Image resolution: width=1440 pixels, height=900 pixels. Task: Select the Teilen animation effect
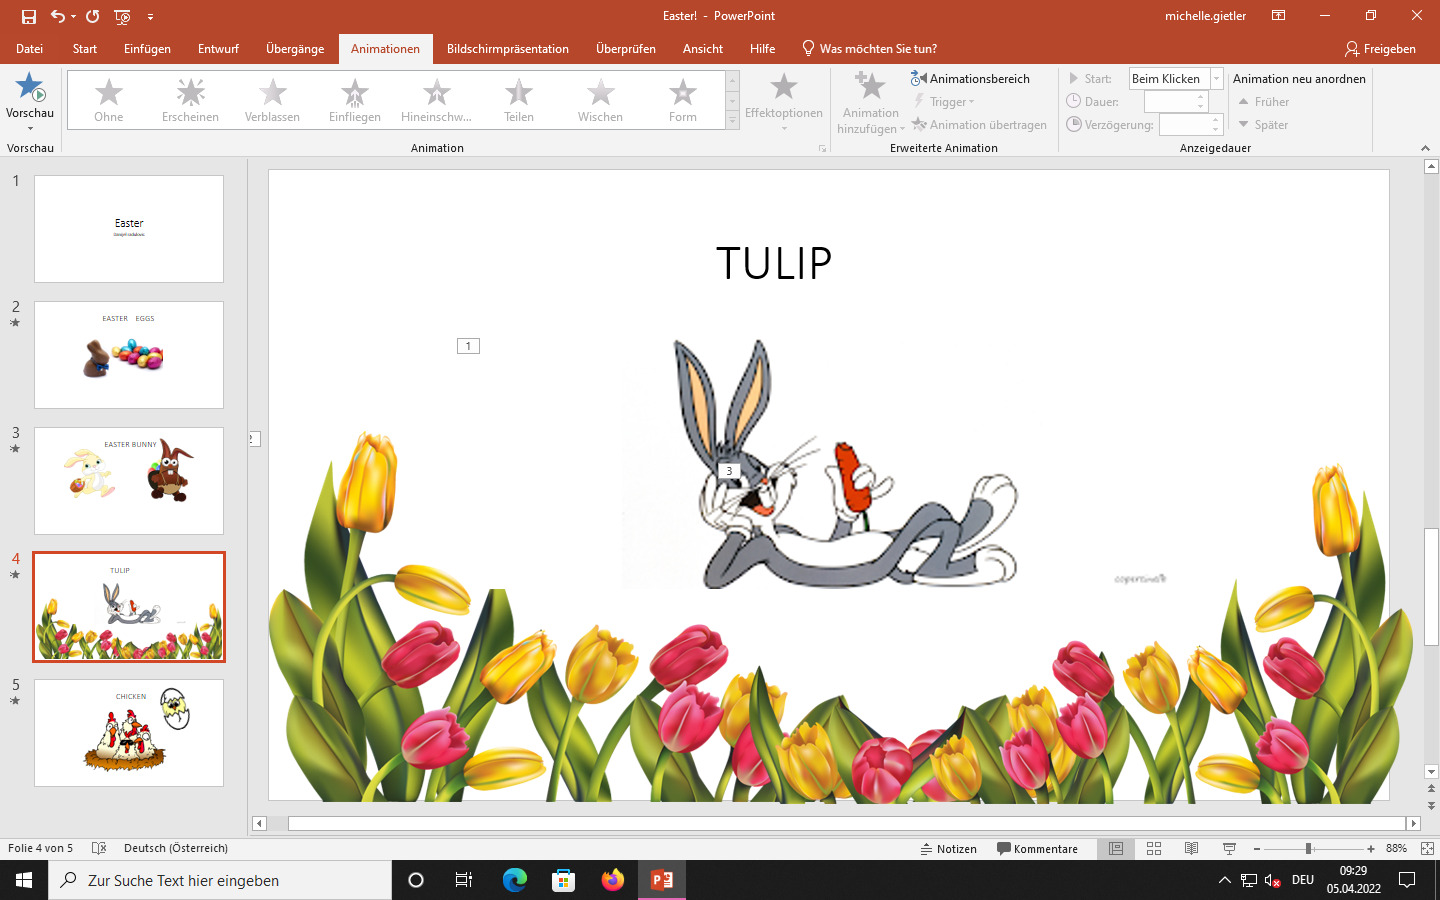(518, 101)
